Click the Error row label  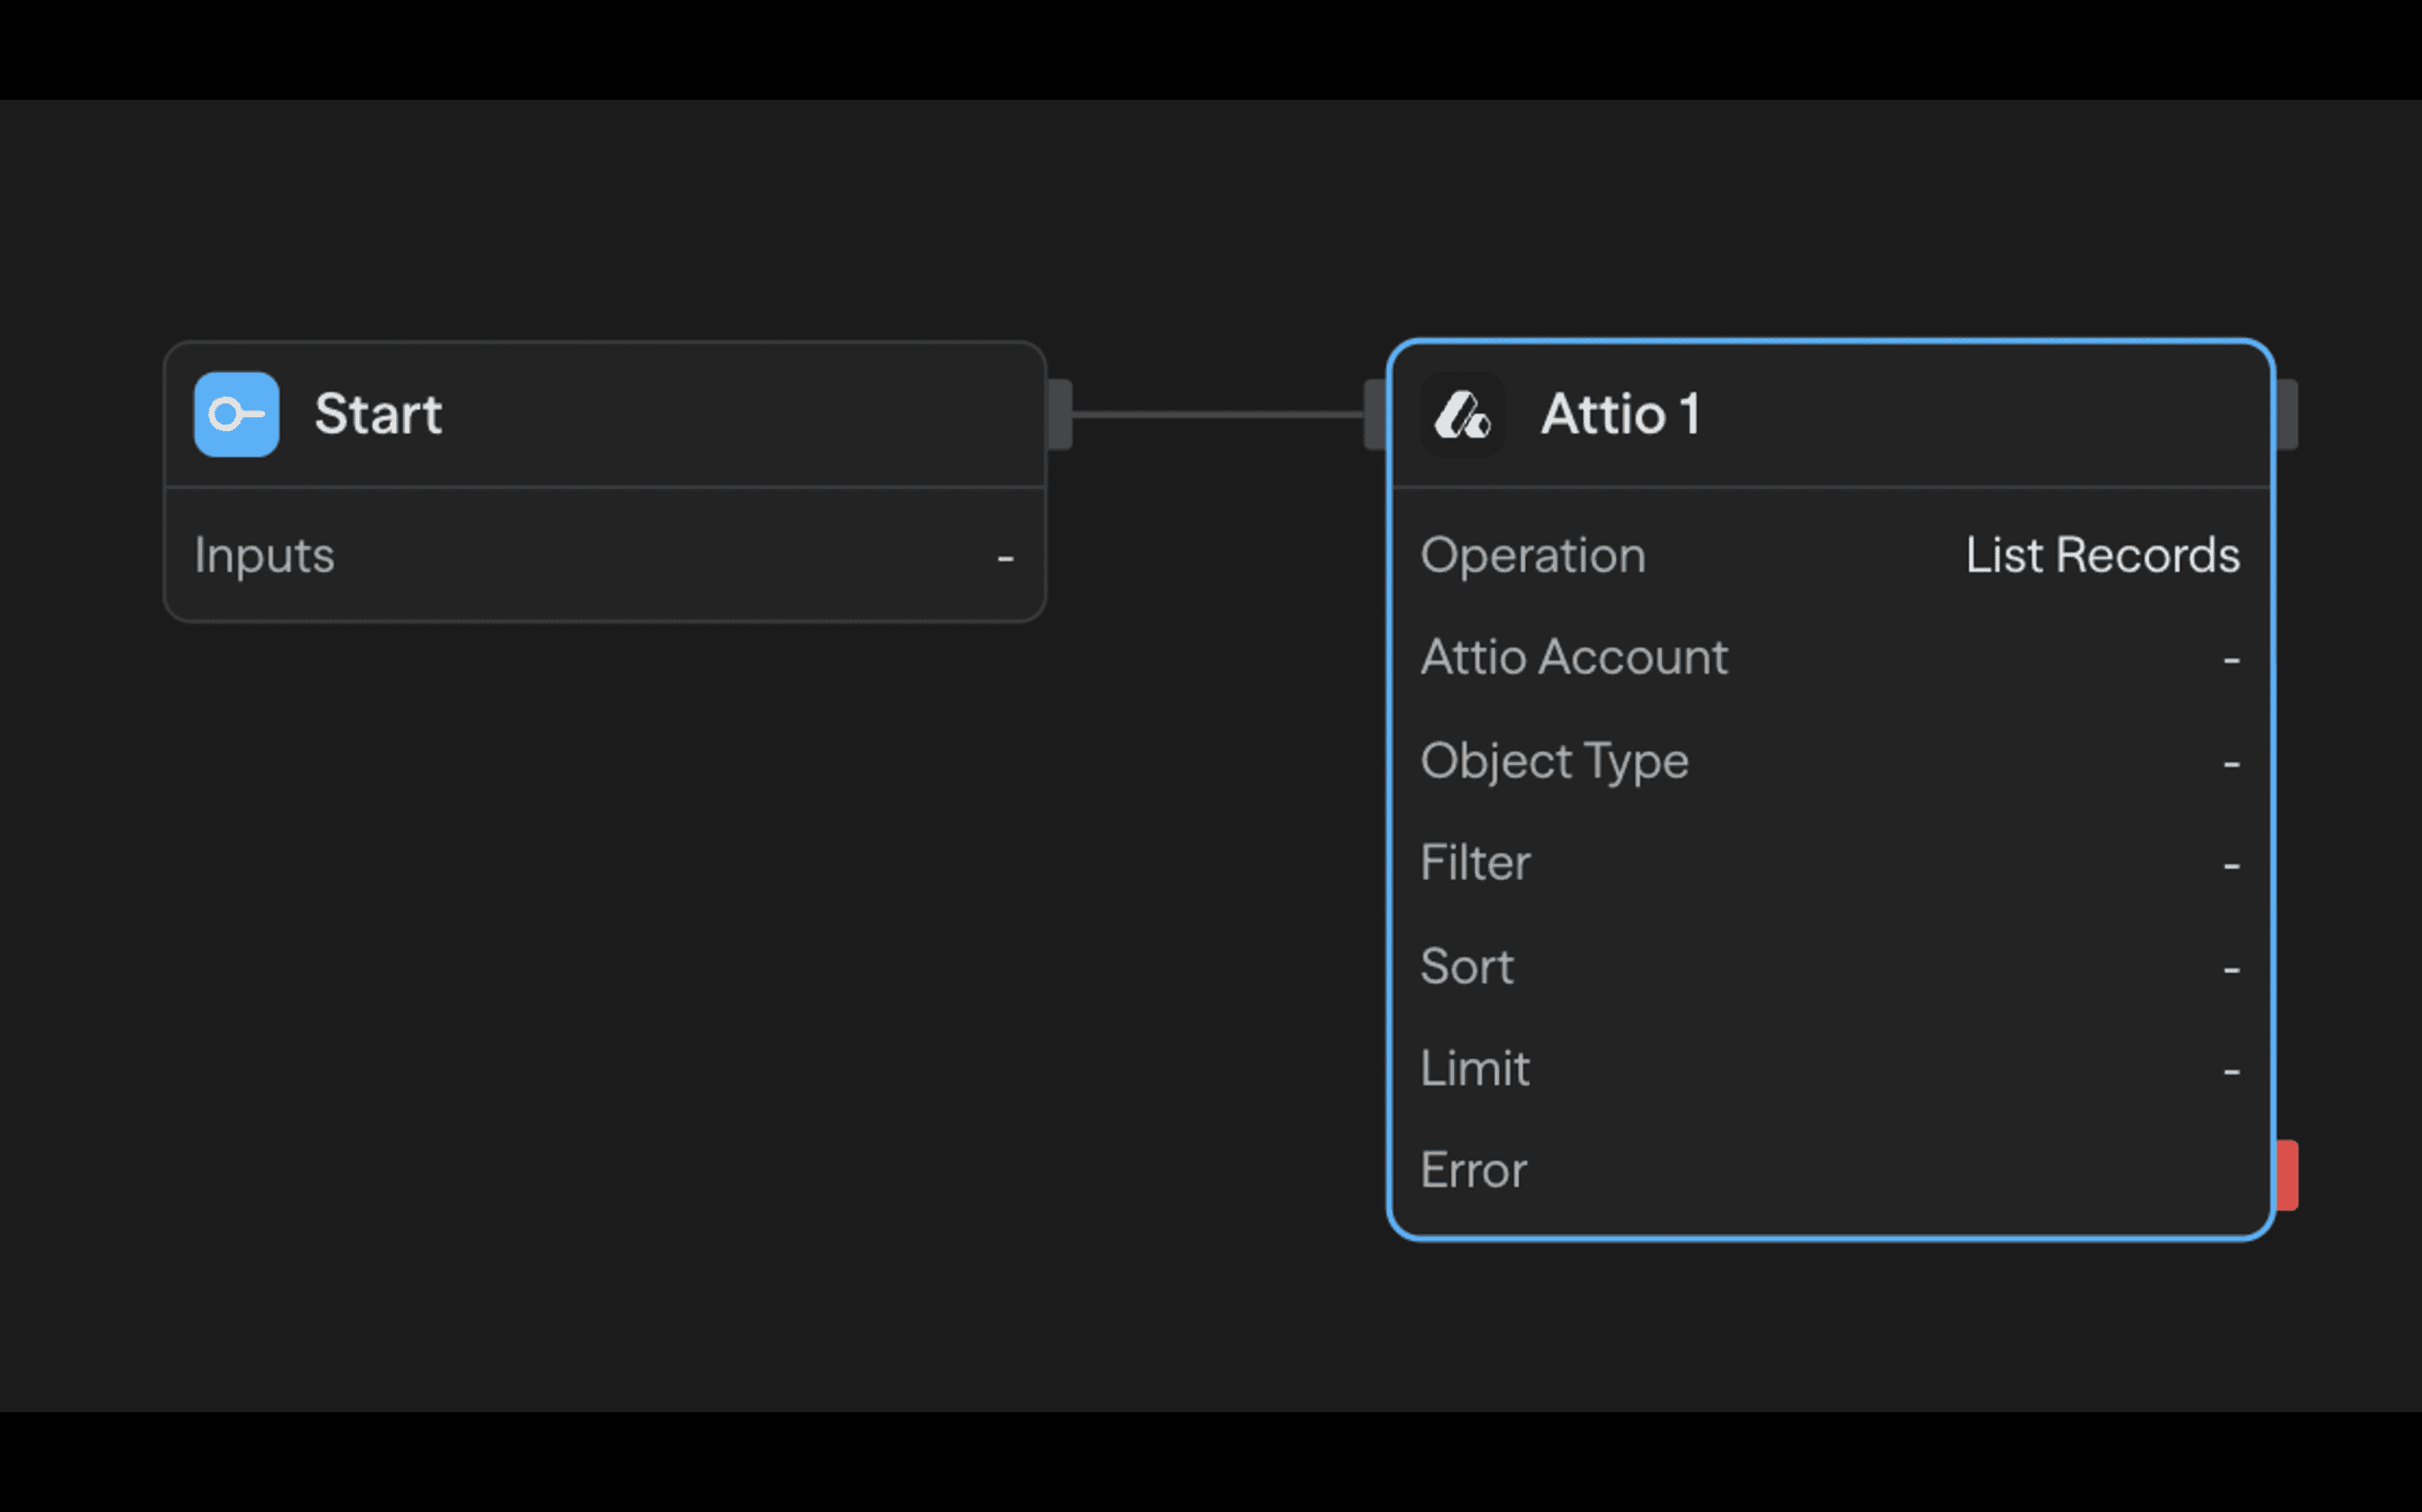[x=1473, y=1171]
